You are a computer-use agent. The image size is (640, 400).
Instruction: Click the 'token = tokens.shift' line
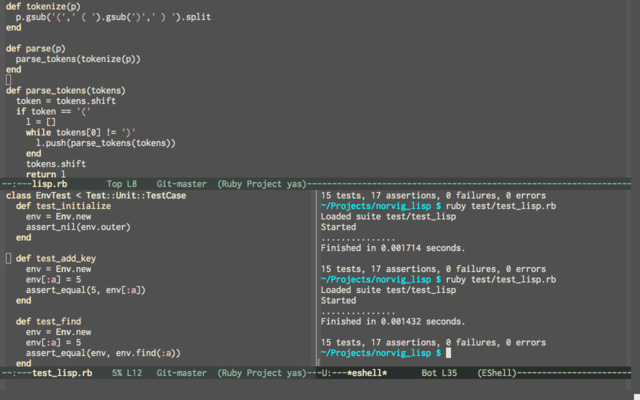[66, 101]
